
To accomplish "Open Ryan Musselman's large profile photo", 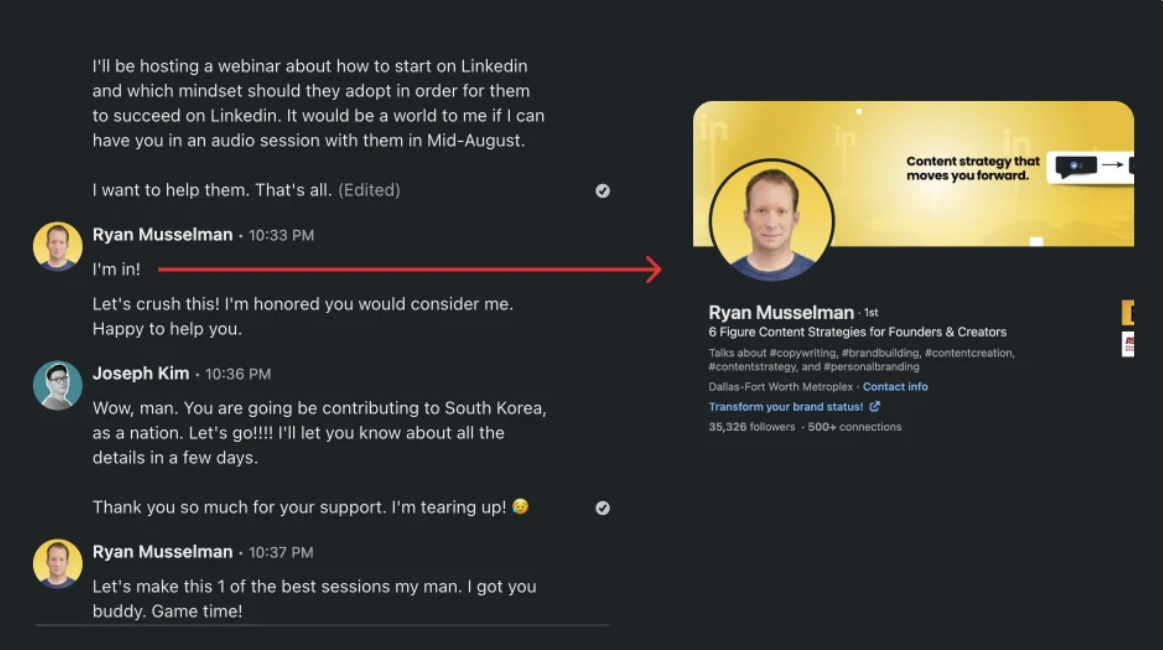I will click(x=771, y=219).
